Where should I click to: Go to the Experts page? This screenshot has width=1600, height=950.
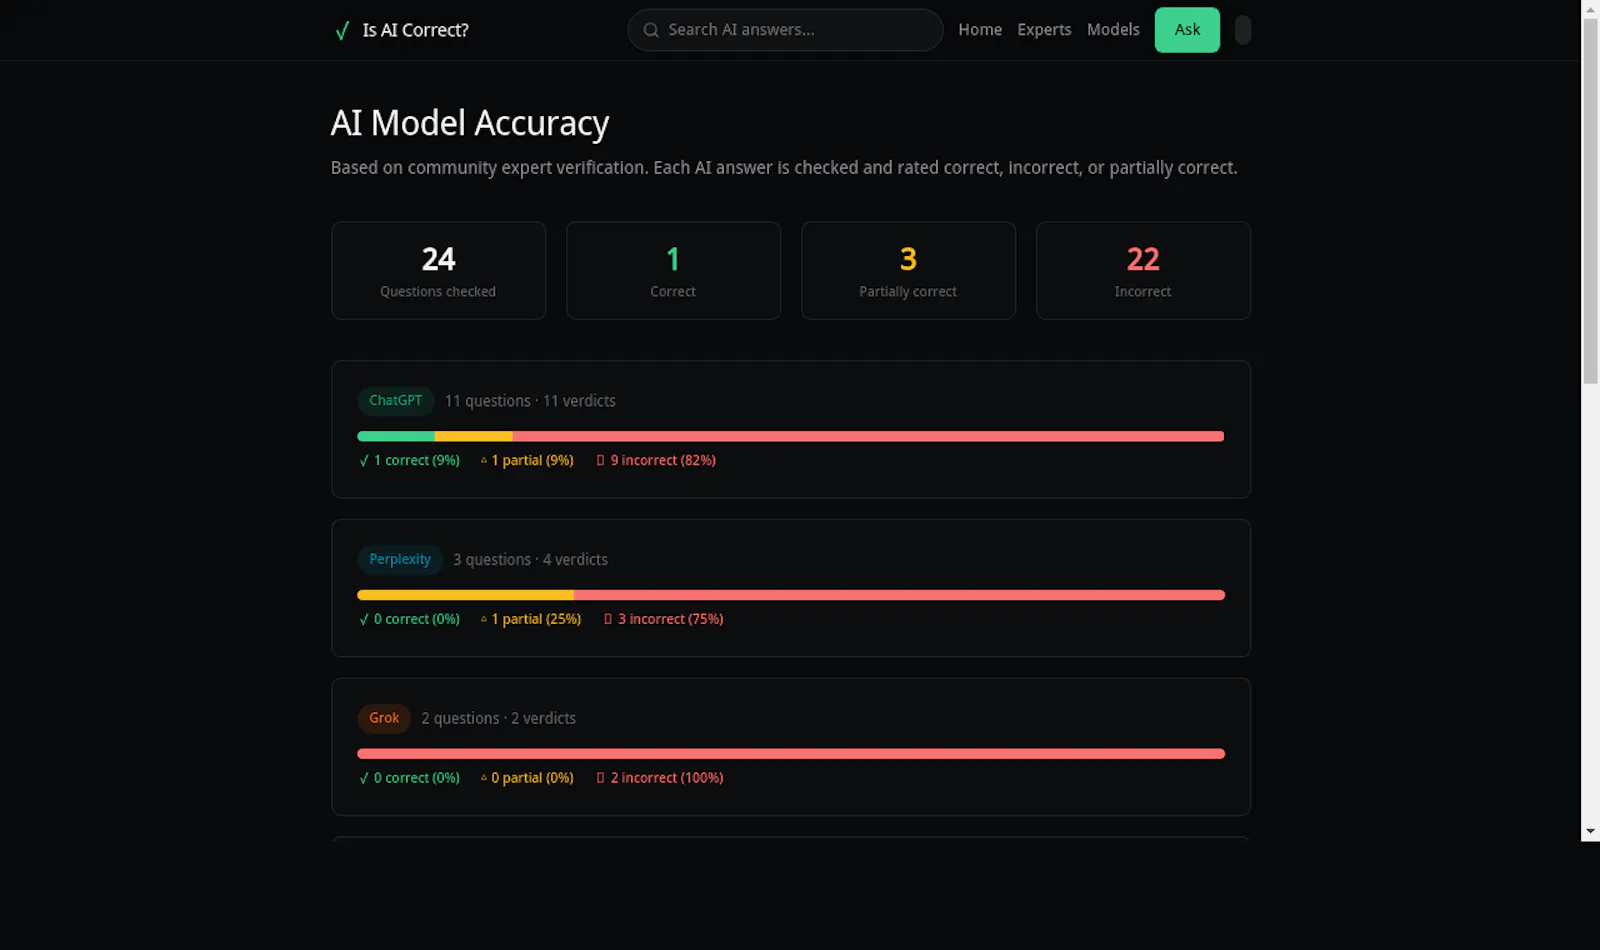pos(1044,30)
